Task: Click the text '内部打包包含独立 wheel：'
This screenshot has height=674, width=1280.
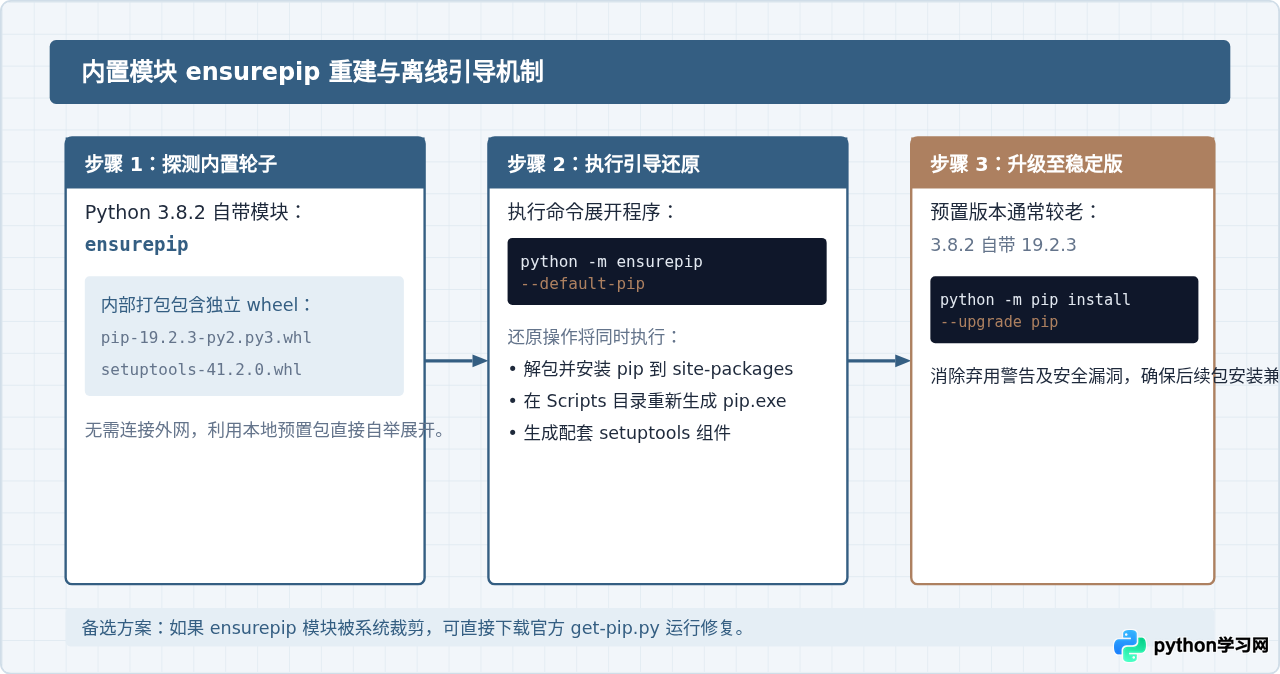Action: click(x=207, y=305)
